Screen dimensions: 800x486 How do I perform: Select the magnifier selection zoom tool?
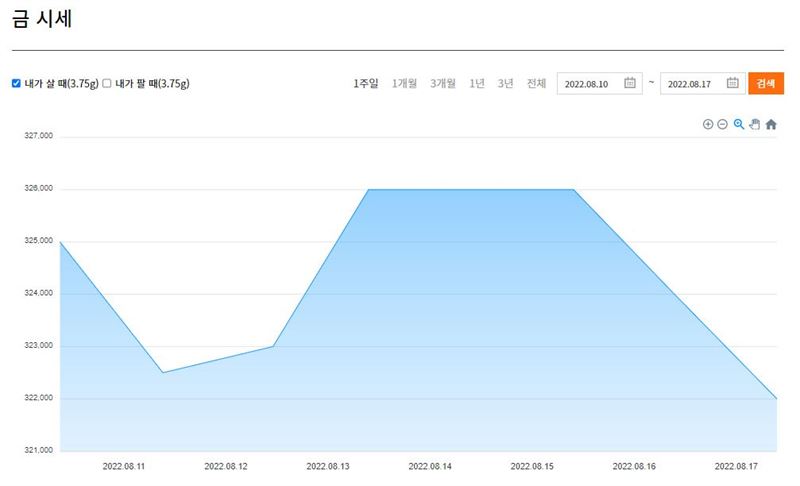tap(739, 124)
